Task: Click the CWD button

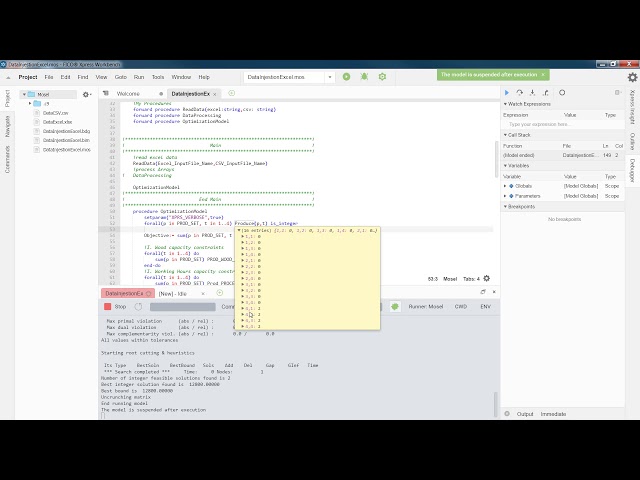Action: tap(461, 307)
